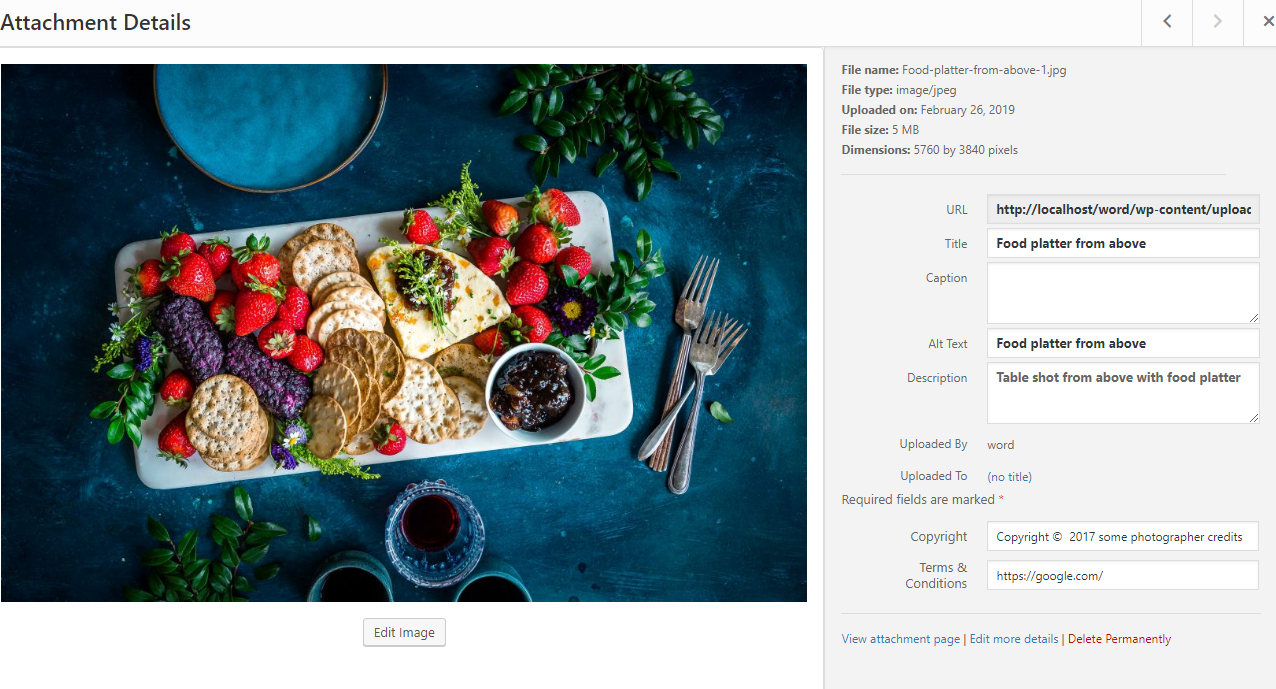The height and width of the screenshot is (689, 1276).
Task: Click inside the Description textarea
Action: click(1123, 393)
